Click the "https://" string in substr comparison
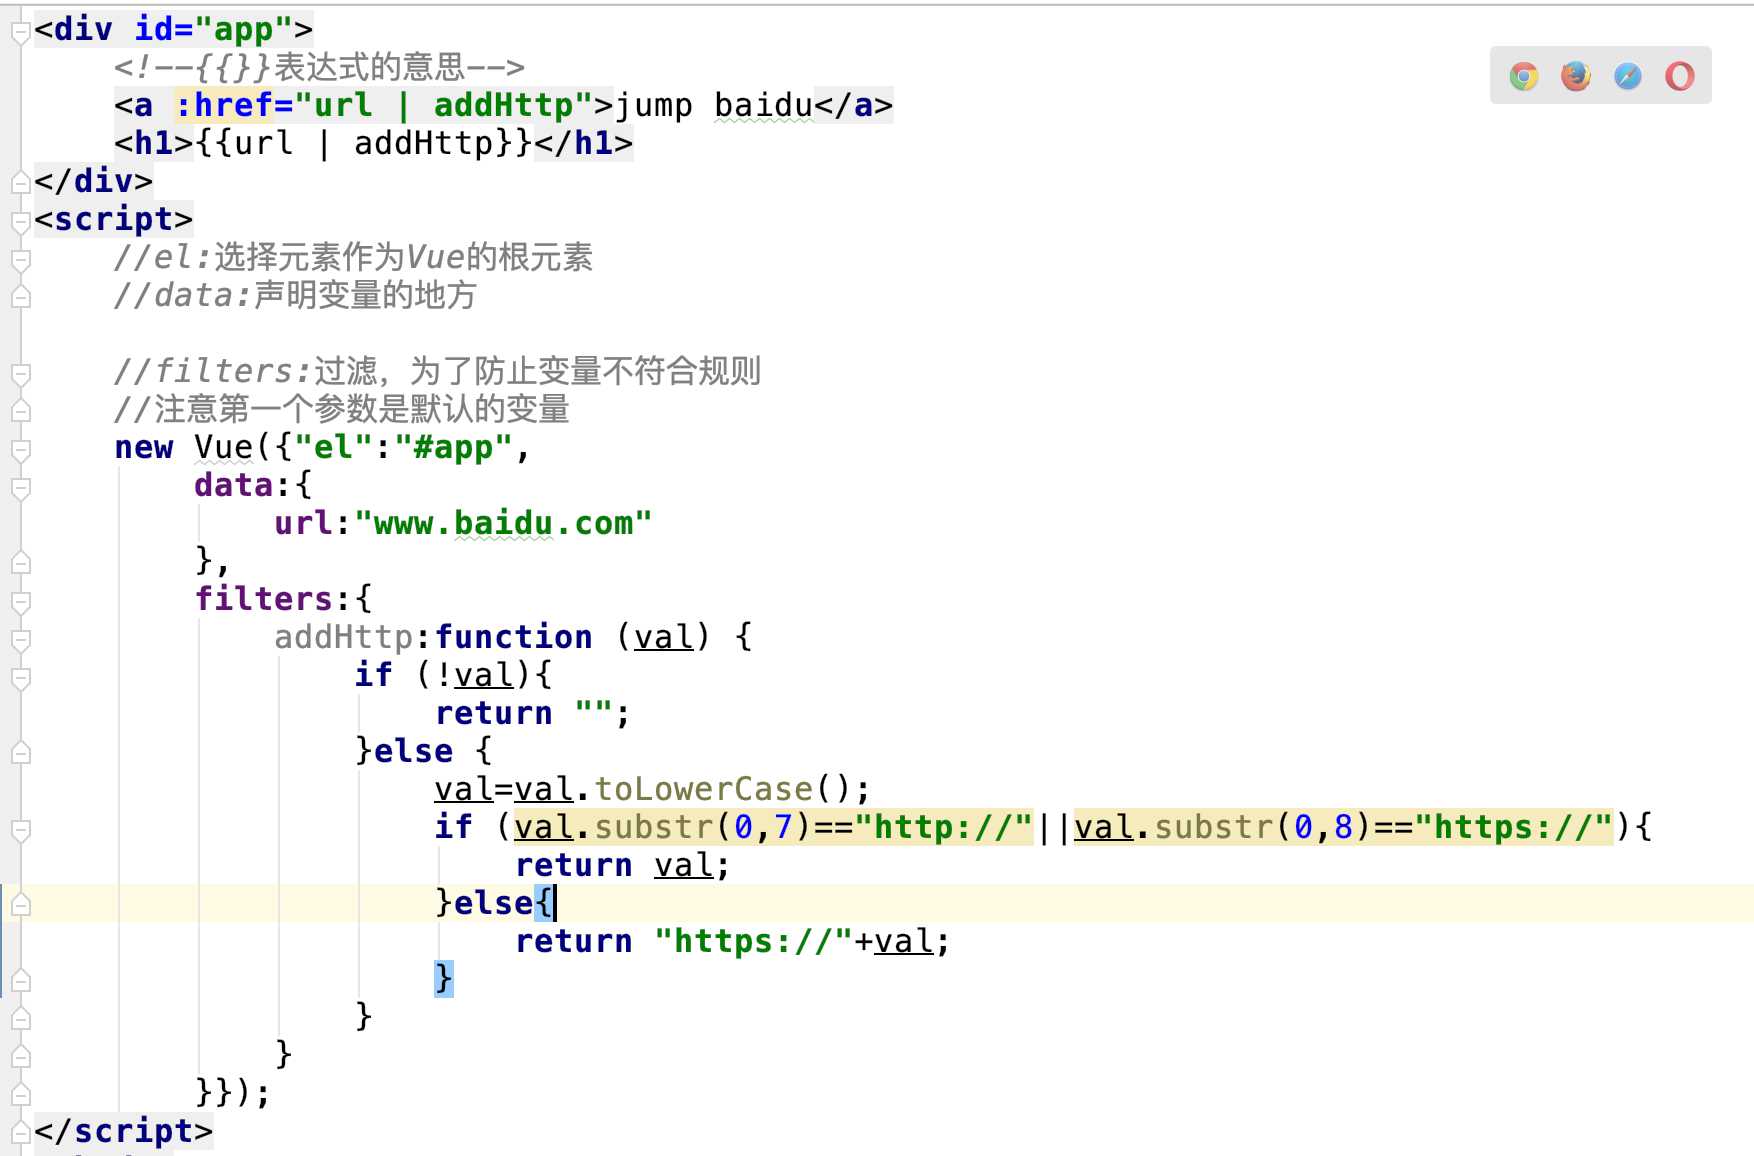 [x=1513, y=827]
